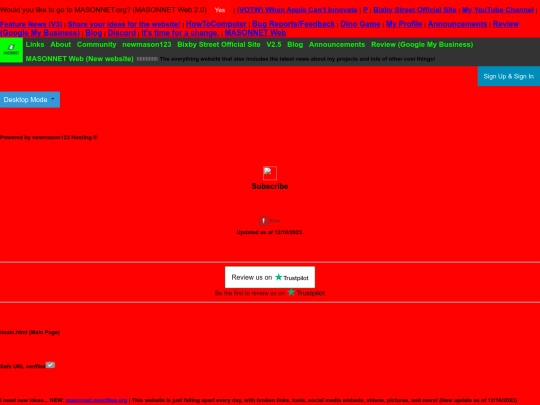Open the purple 'P' link
Image resolution: width=540 pixels, height=405 pixels.
pyautogui.click(x=365, y=10)
